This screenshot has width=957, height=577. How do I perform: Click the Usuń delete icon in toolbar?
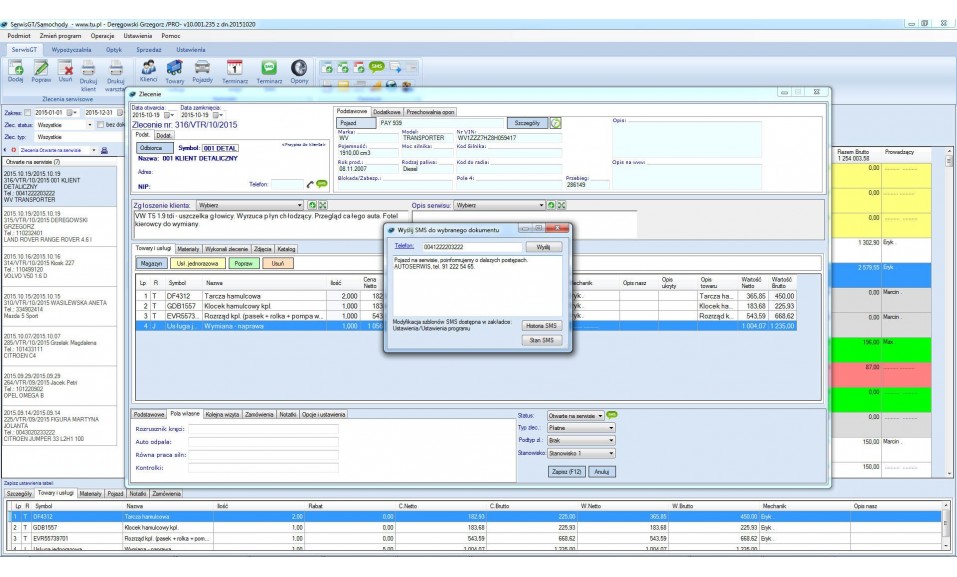point(65,69)
